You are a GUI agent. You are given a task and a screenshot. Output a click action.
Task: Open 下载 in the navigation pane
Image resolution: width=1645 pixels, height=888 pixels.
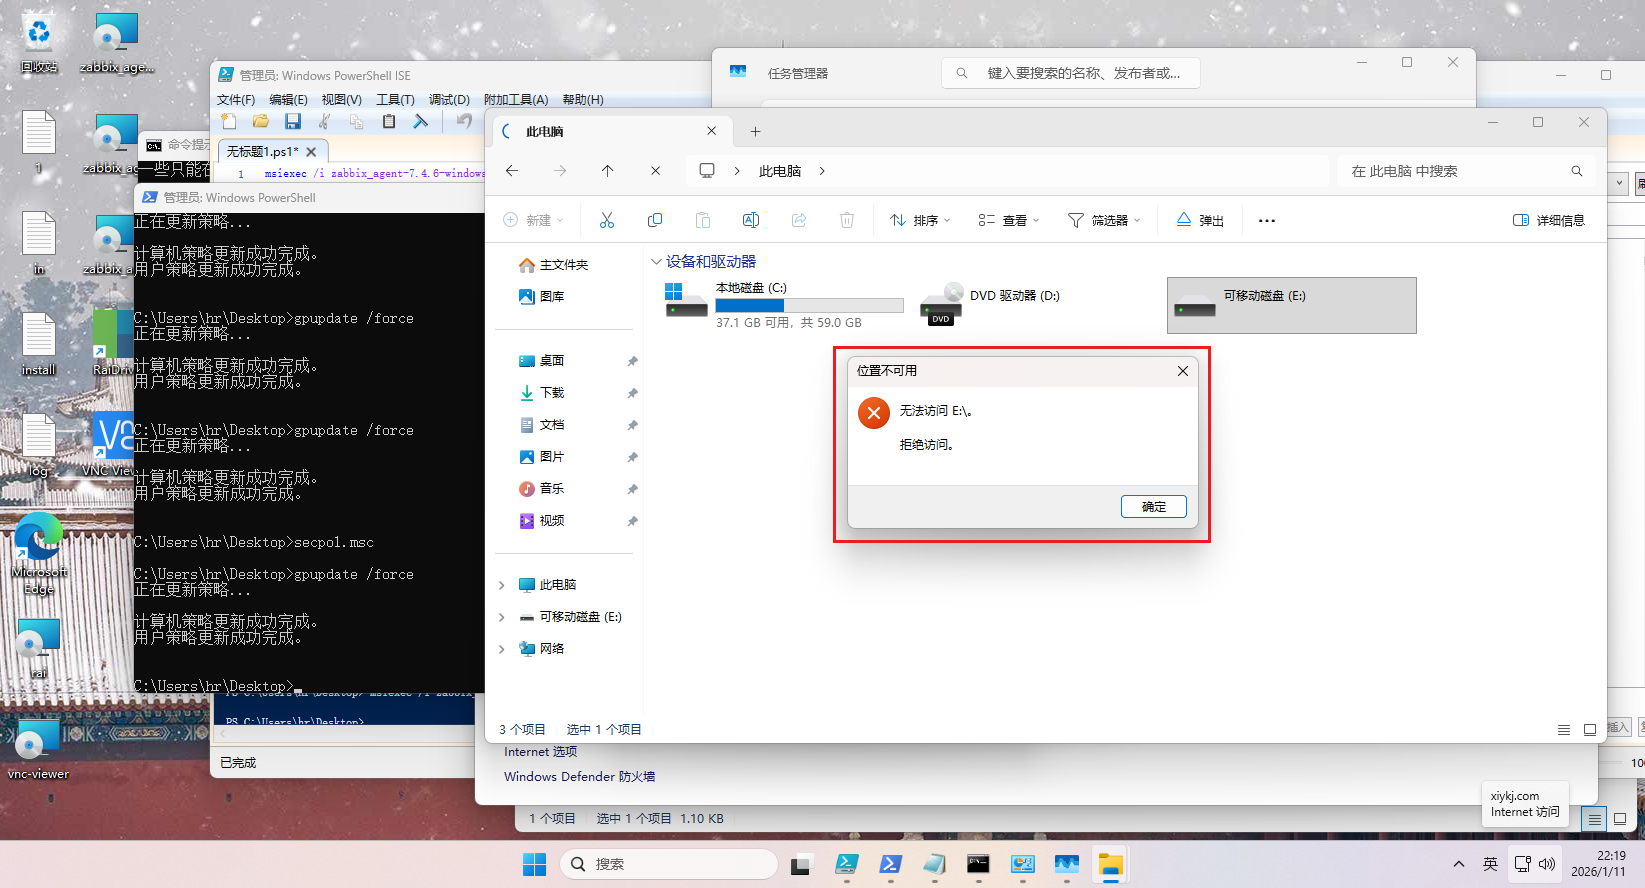click(551, 393)
